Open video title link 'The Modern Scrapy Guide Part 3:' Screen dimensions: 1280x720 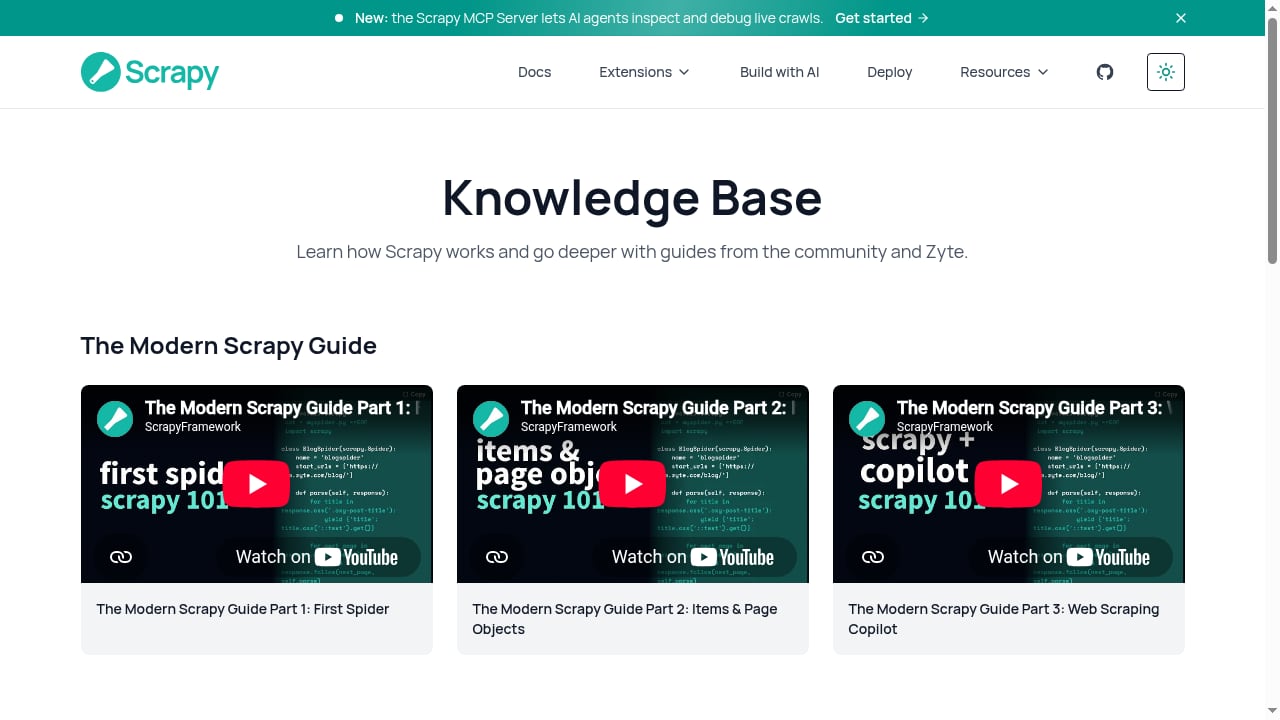[x=1035, y=408]
